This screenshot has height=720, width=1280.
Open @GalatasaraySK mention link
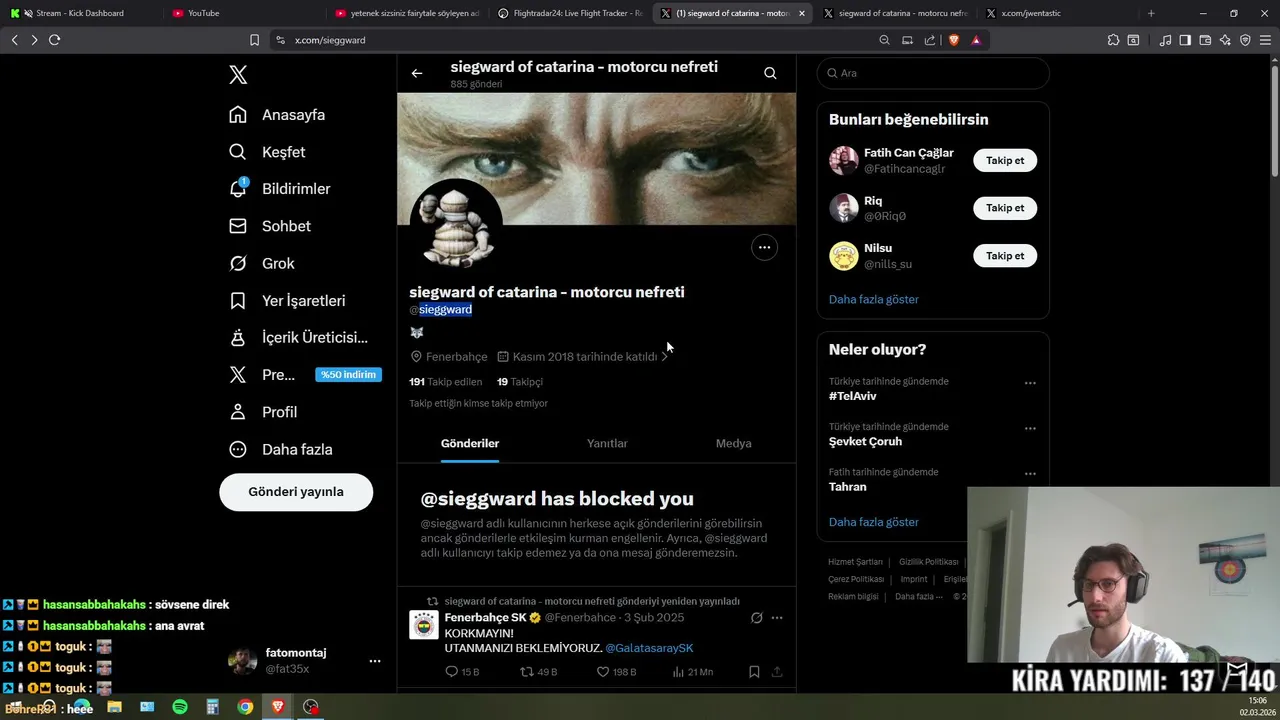click(x=649, y=648)
